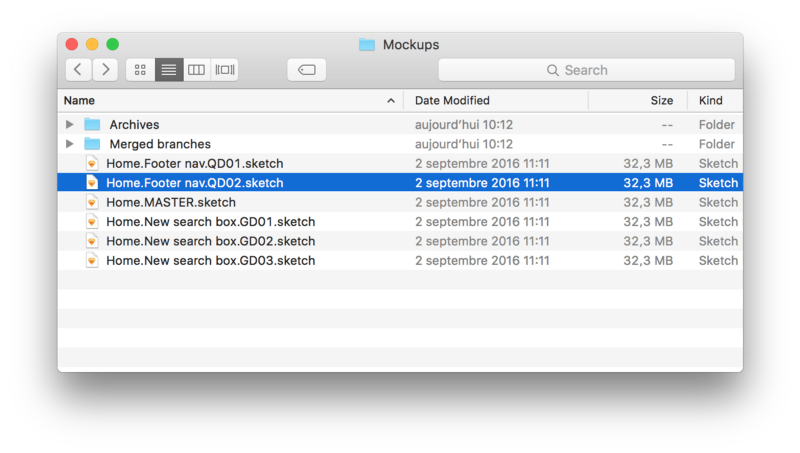Viewport: 800px width, 453px height.
Task: Click the size of Home.New search box.GD03.sketch
Action: [648, 260]
